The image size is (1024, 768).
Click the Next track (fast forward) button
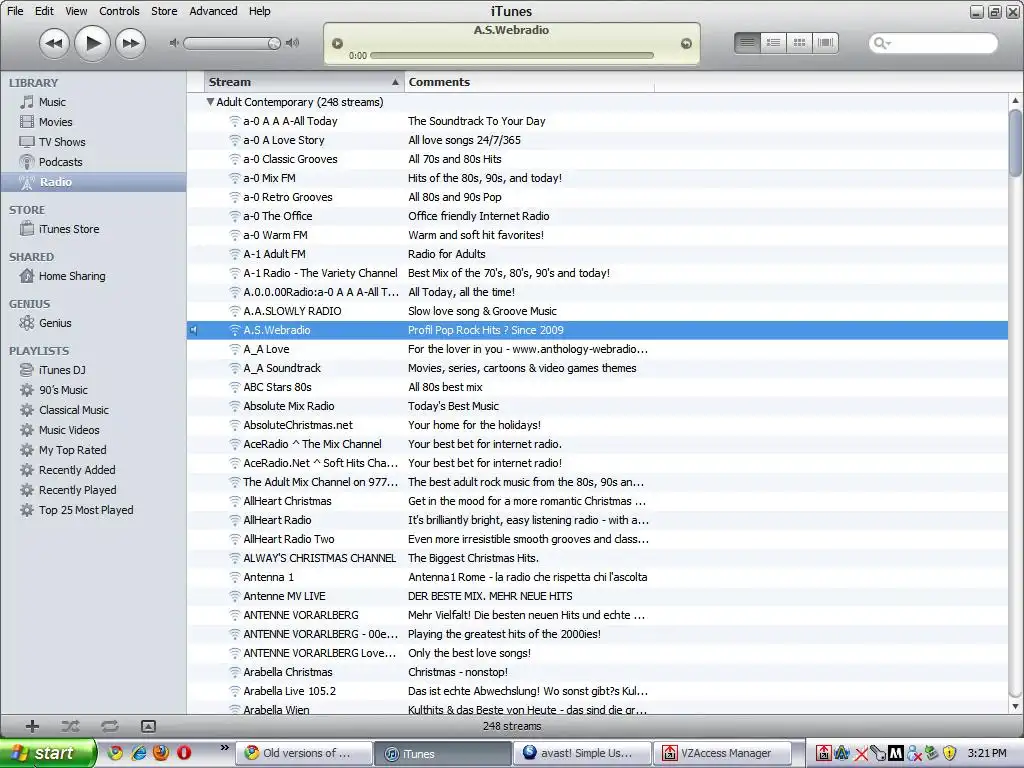131,44
